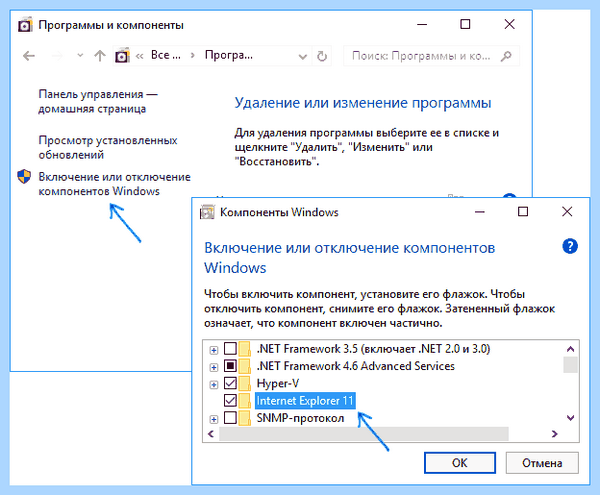The image size is (600, 495).
Task: Close the Компоненты Windows dialog
Action: point(567,212)
